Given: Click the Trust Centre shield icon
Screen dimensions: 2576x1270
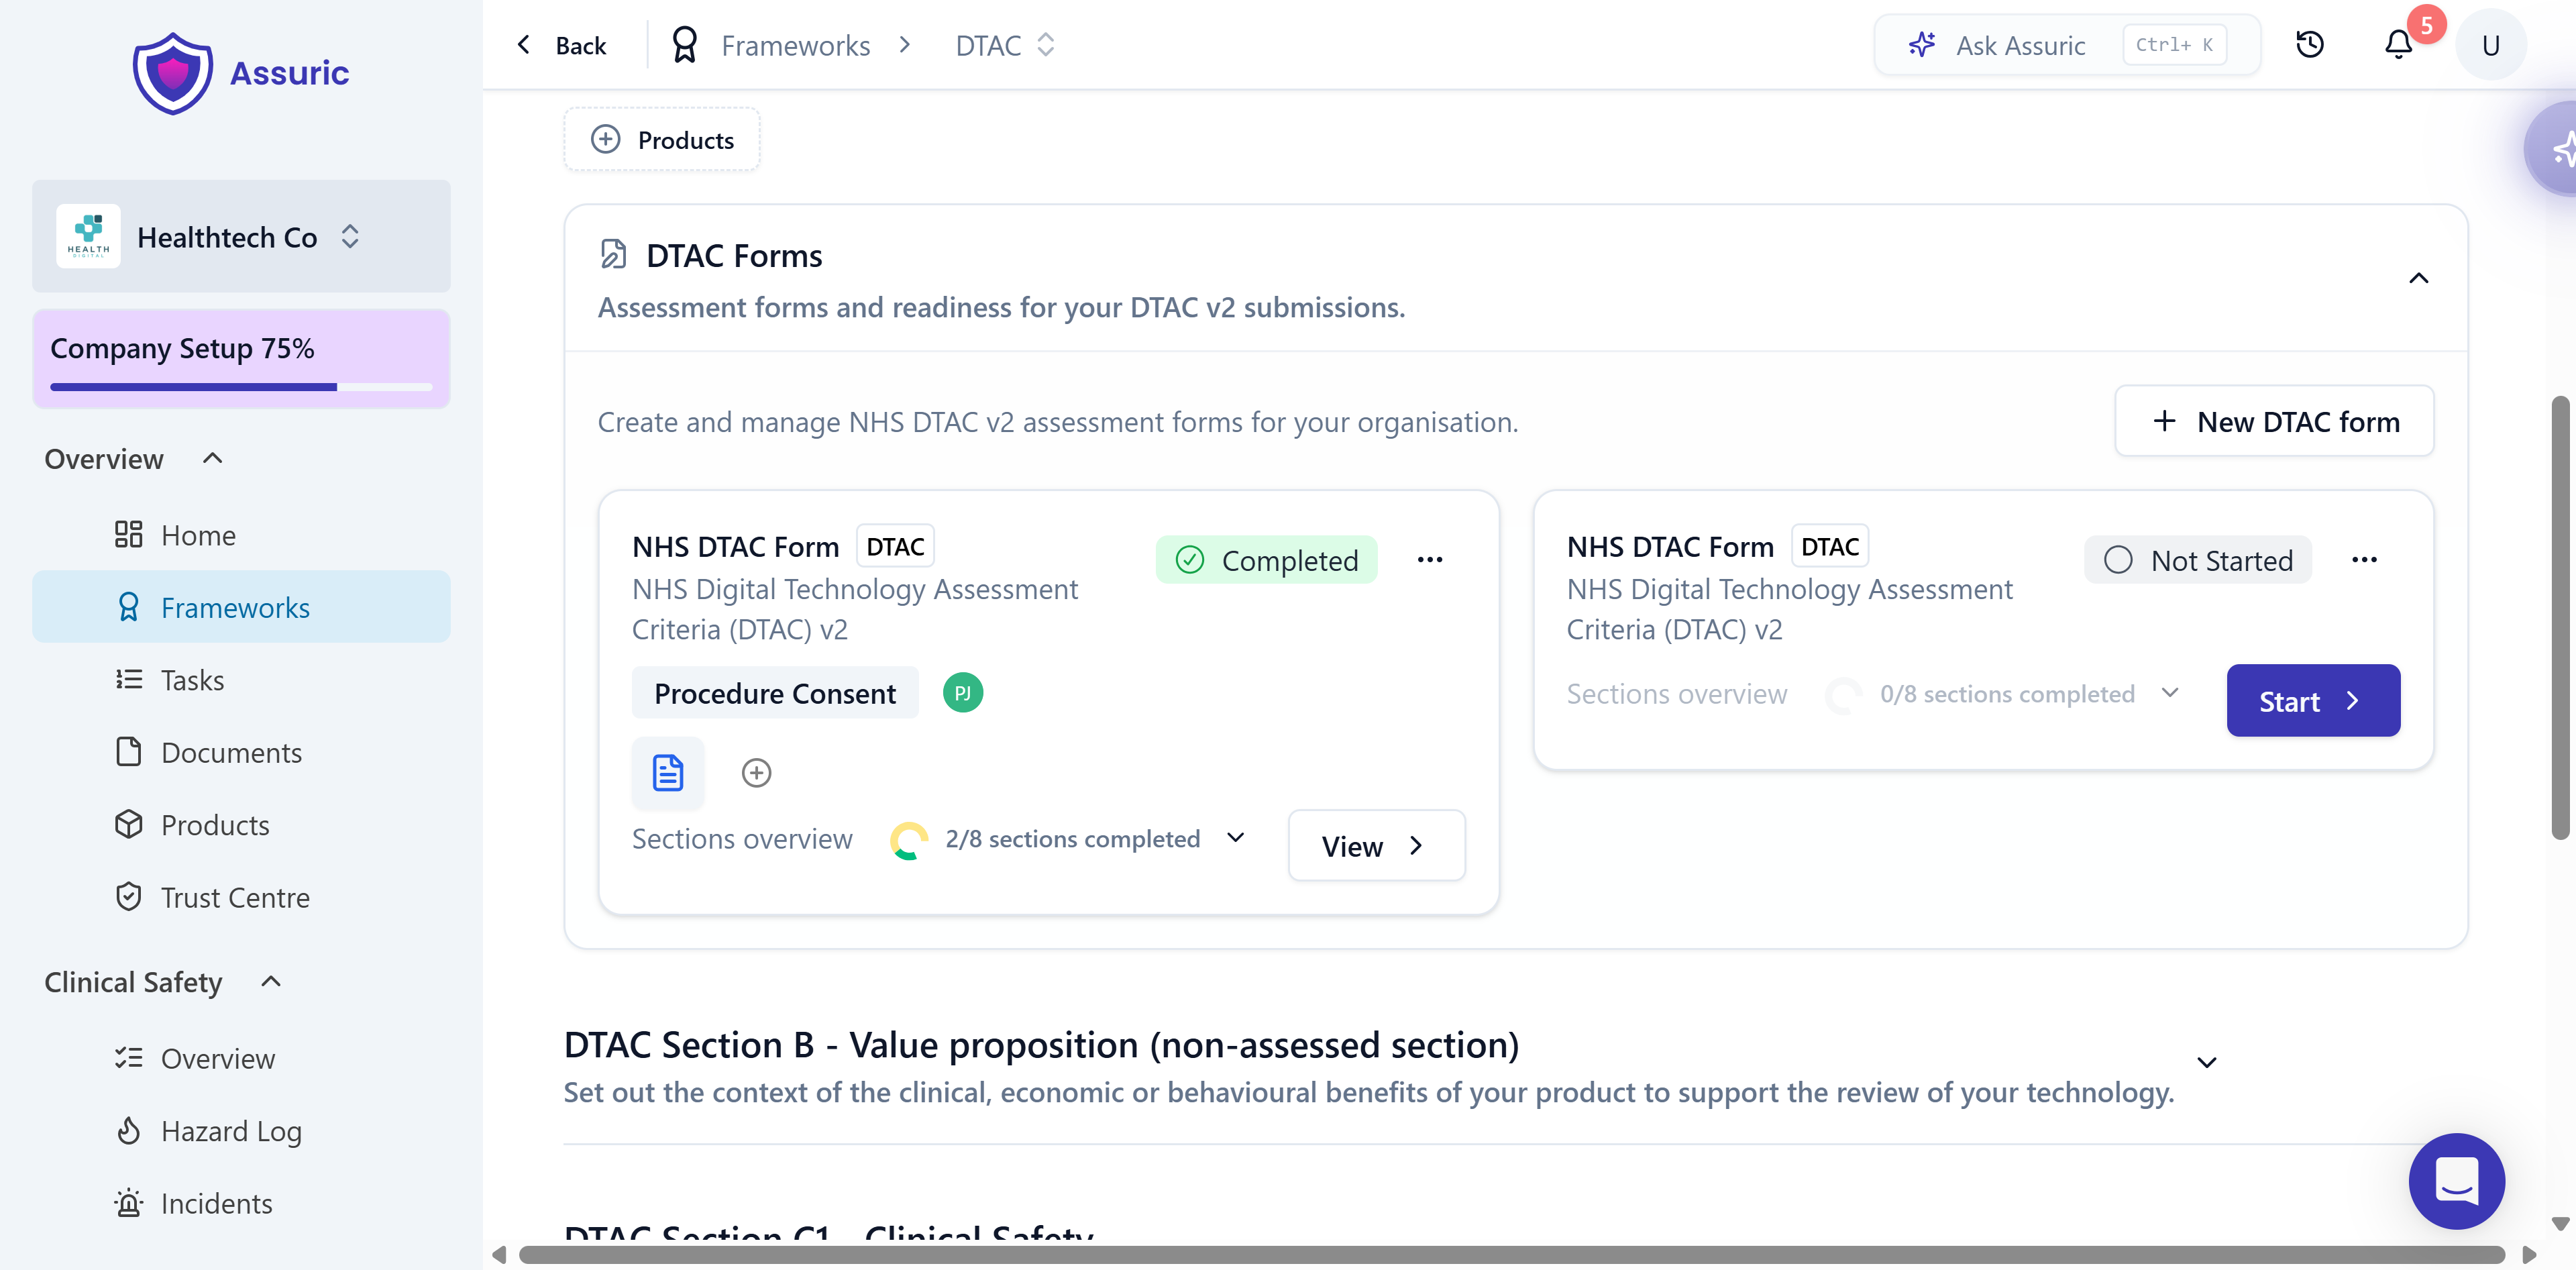Looking at the screenshot, I should (128, 896).
